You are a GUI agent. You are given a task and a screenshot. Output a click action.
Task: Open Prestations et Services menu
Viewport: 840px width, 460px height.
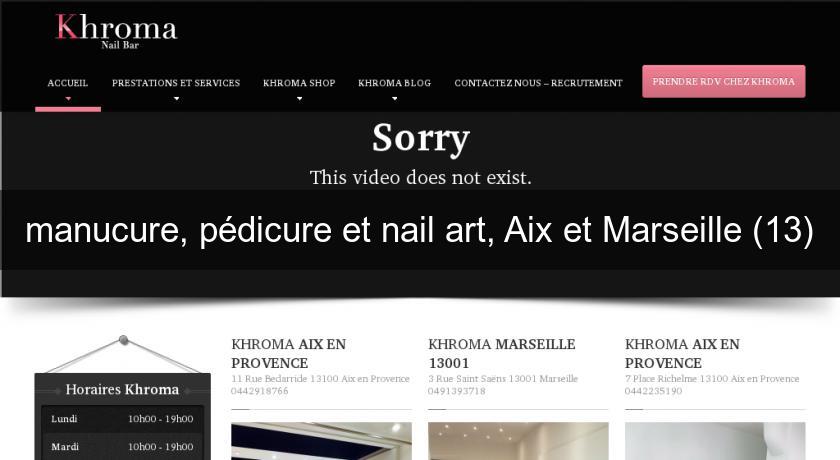coord(176,83)
